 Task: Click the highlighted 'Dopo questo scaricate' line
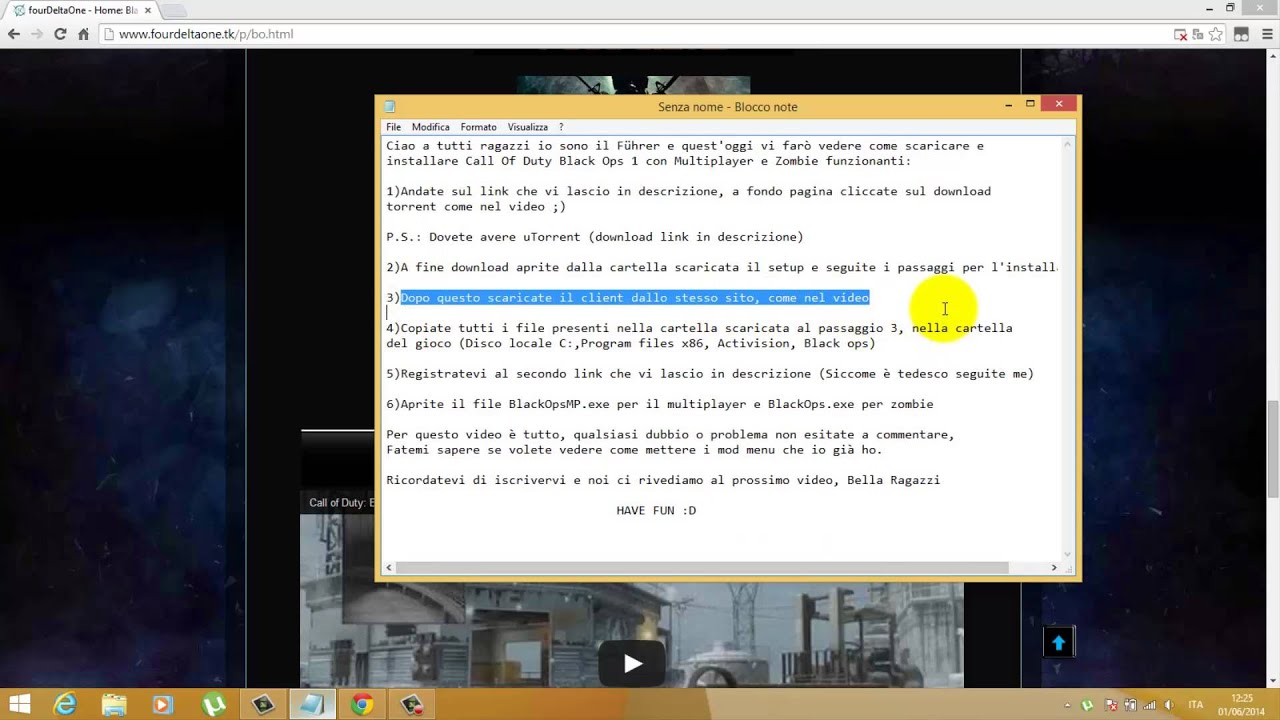pyautogui.click(x=635, y=298)
